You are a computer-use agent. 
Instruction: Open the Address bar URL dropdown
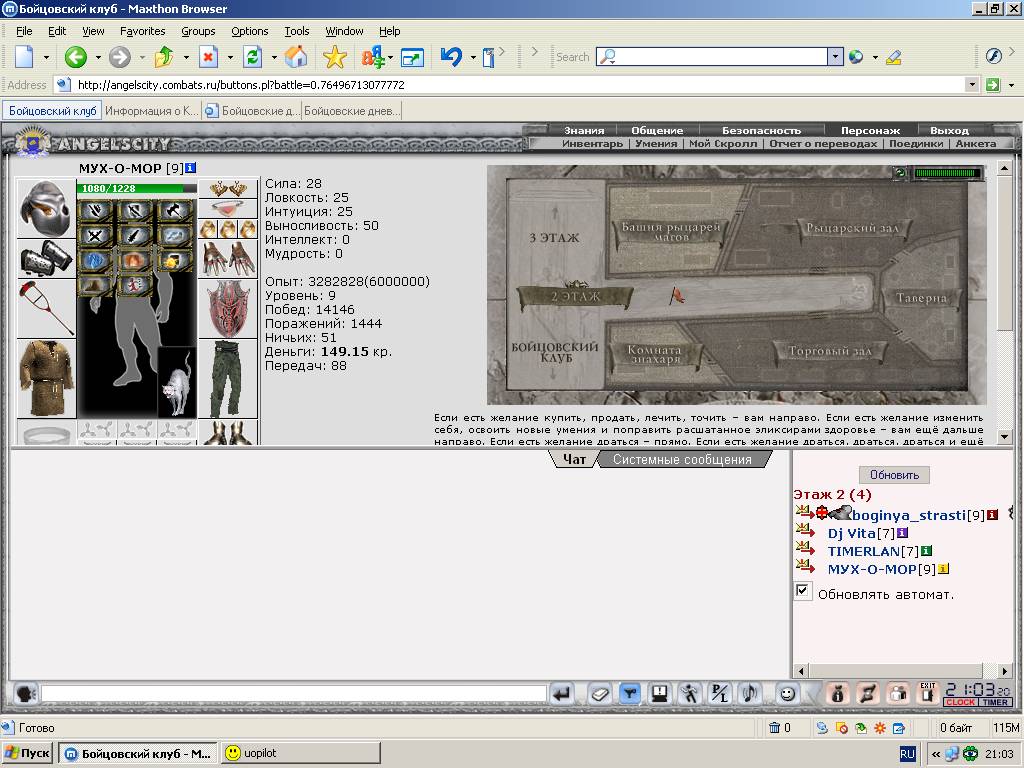972,85
